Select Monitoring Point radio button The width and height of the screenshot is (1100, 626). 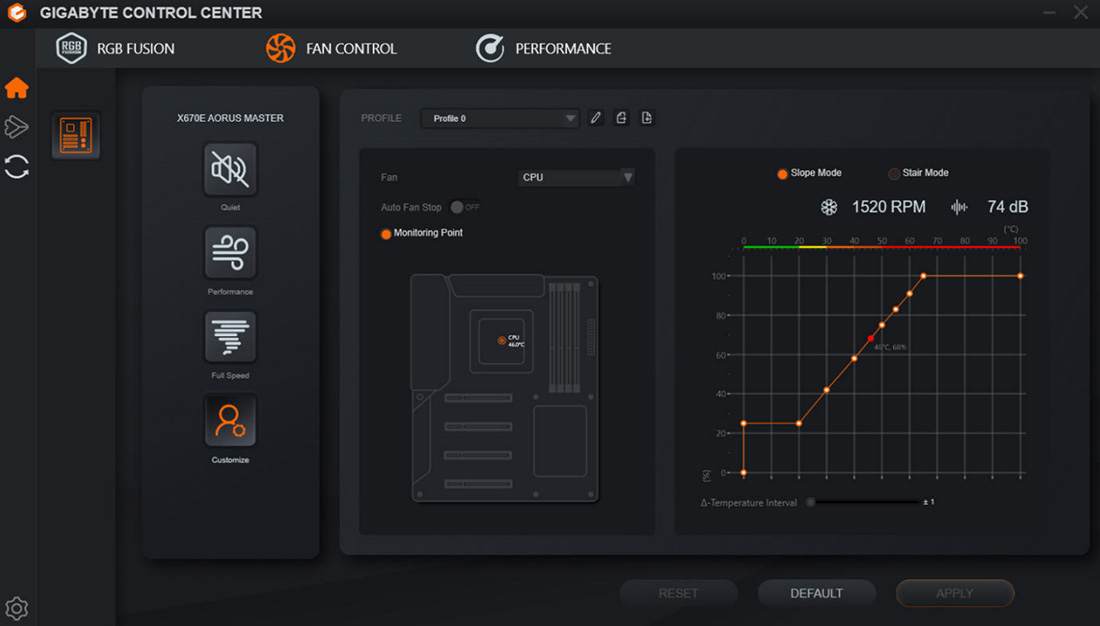(x=386, y=234)
